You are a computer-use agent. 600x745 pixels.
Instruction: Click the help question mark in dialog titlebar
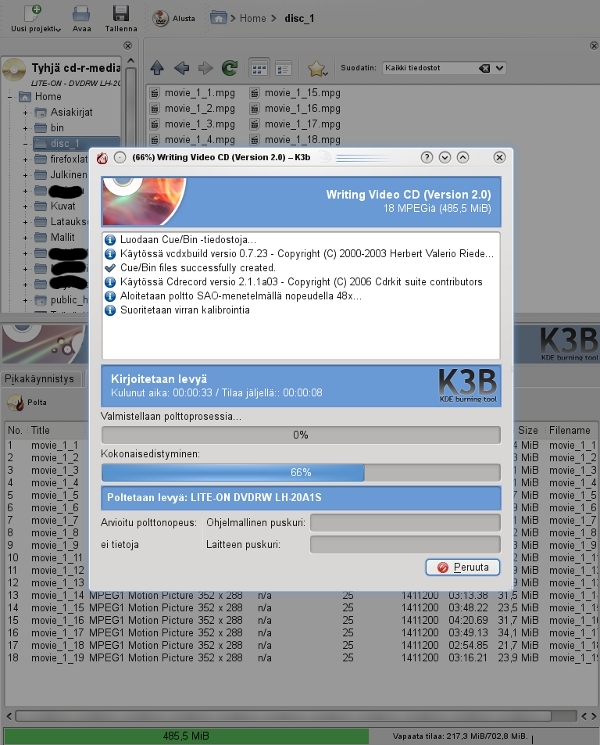[427, 157]
